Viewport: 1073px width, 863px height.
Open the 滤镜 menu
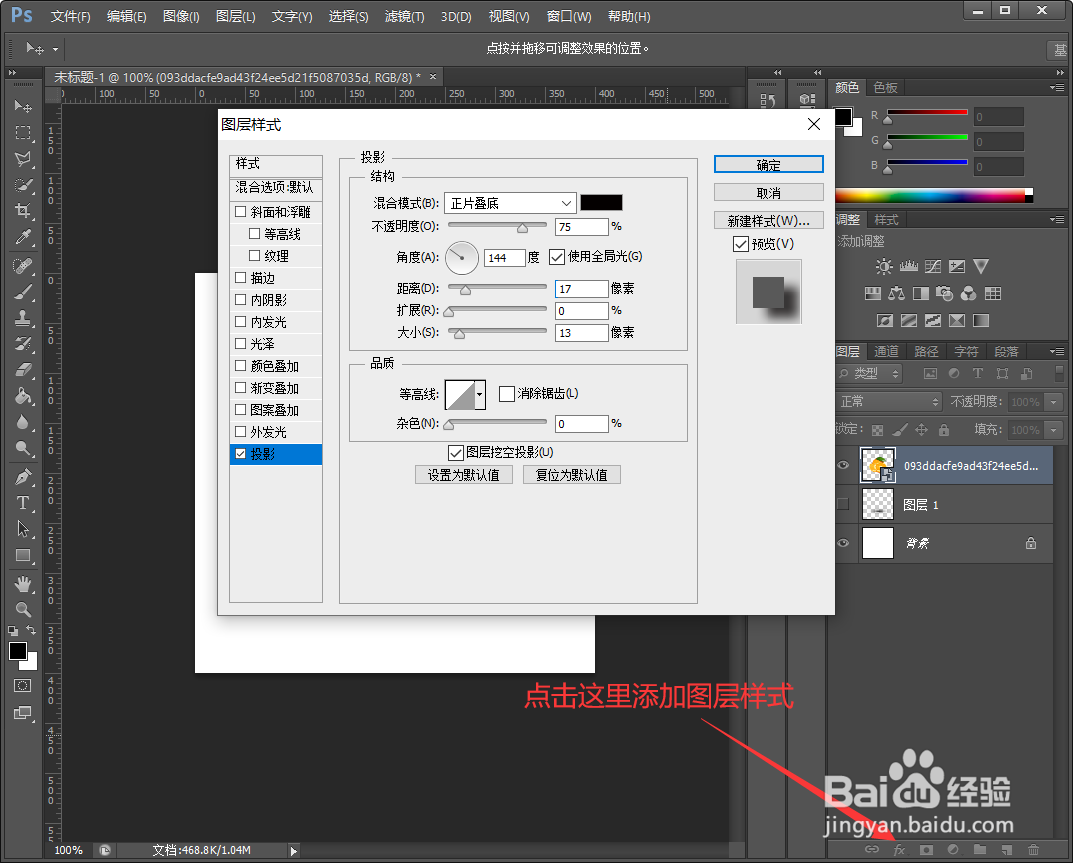tap(402, 16)
